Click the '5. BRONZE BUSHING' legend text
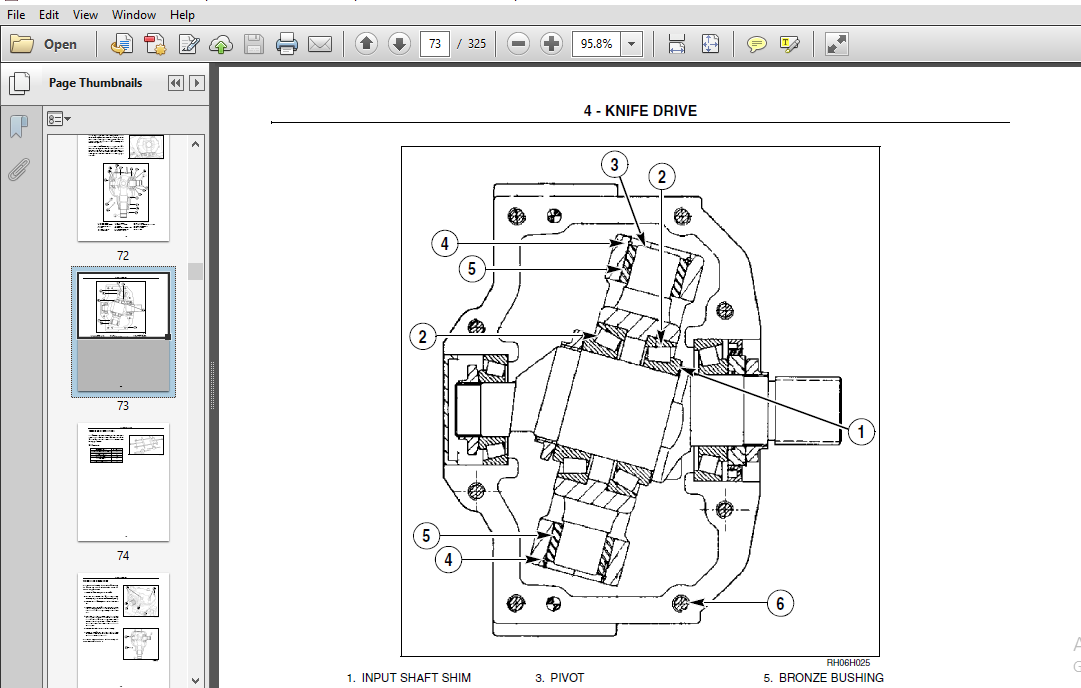 (824, 678)
